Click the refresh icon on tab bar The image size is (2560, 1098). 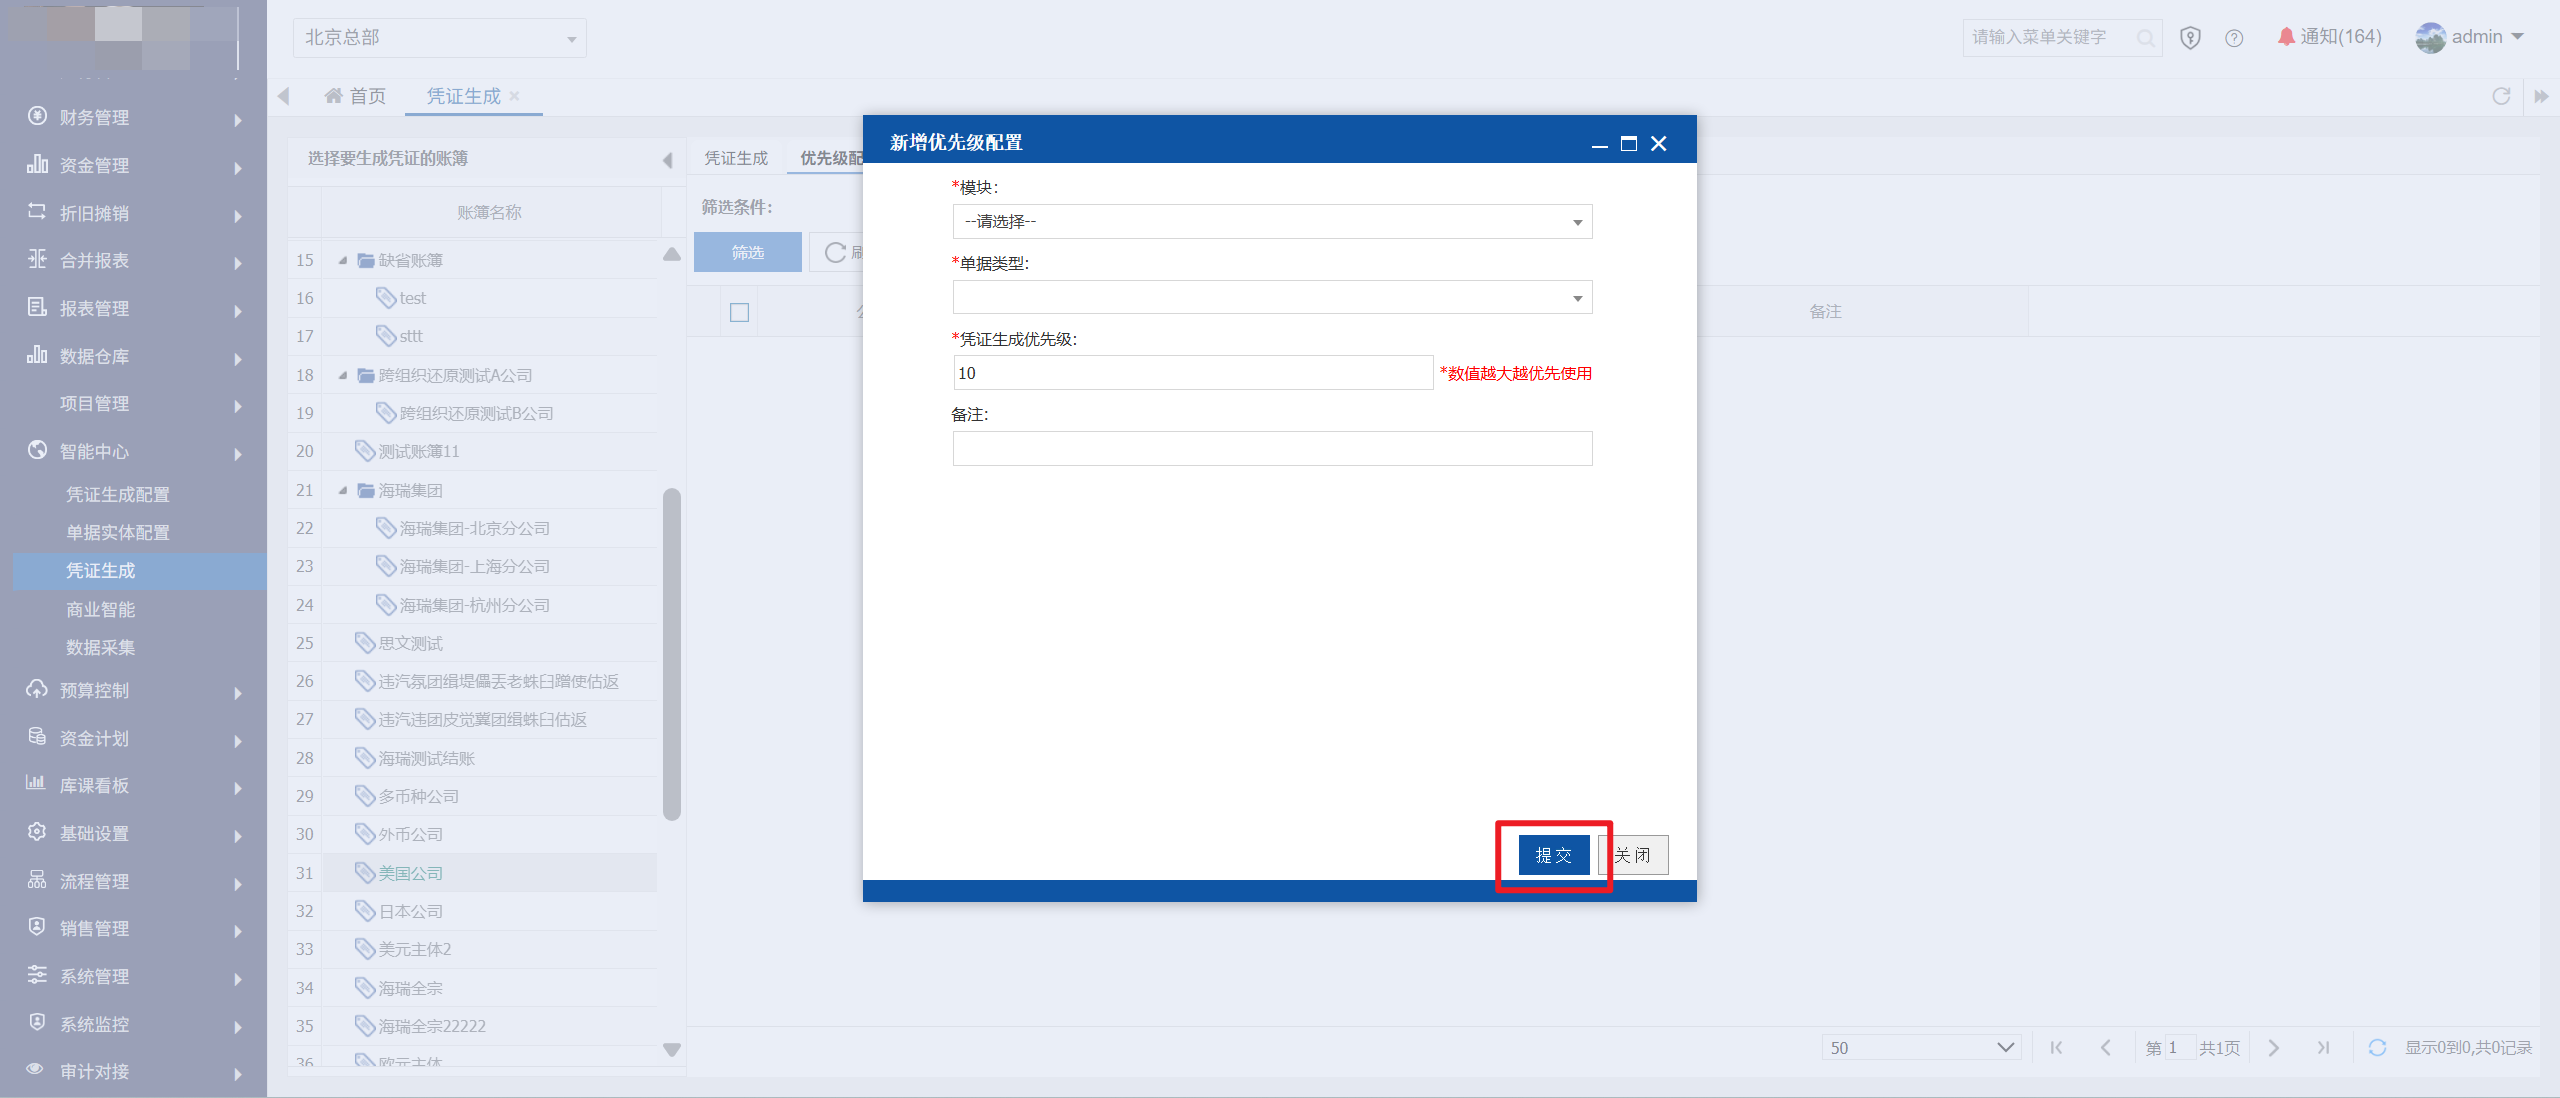point(2501,96)
